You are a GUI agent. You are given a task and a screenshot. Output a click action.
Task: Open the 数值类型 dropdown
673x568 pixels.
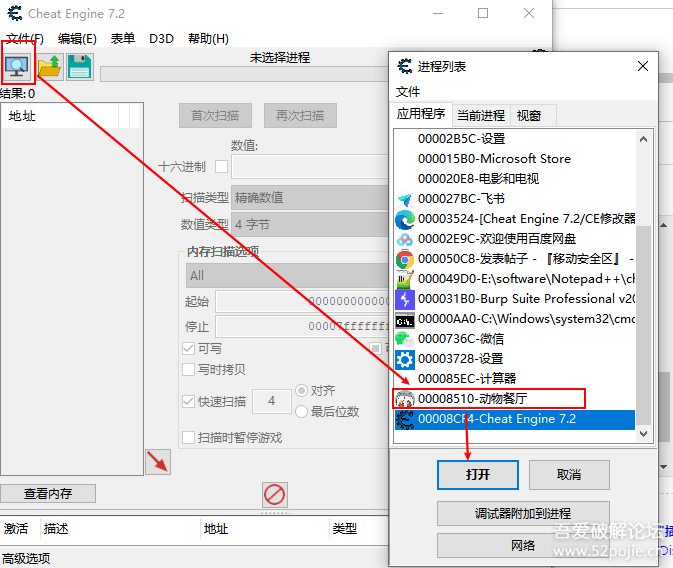pyautogui.click(x=310, y=225)
